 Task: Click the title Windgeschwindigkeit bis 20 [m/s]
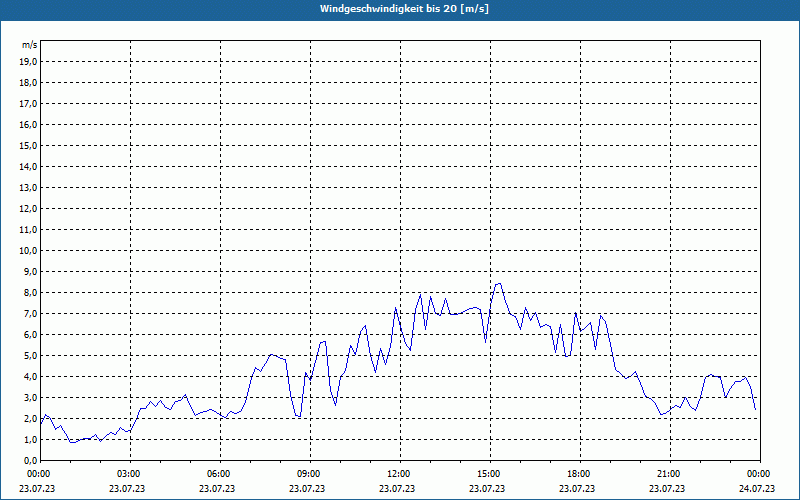pyautogui.click(x=404, y=9)
